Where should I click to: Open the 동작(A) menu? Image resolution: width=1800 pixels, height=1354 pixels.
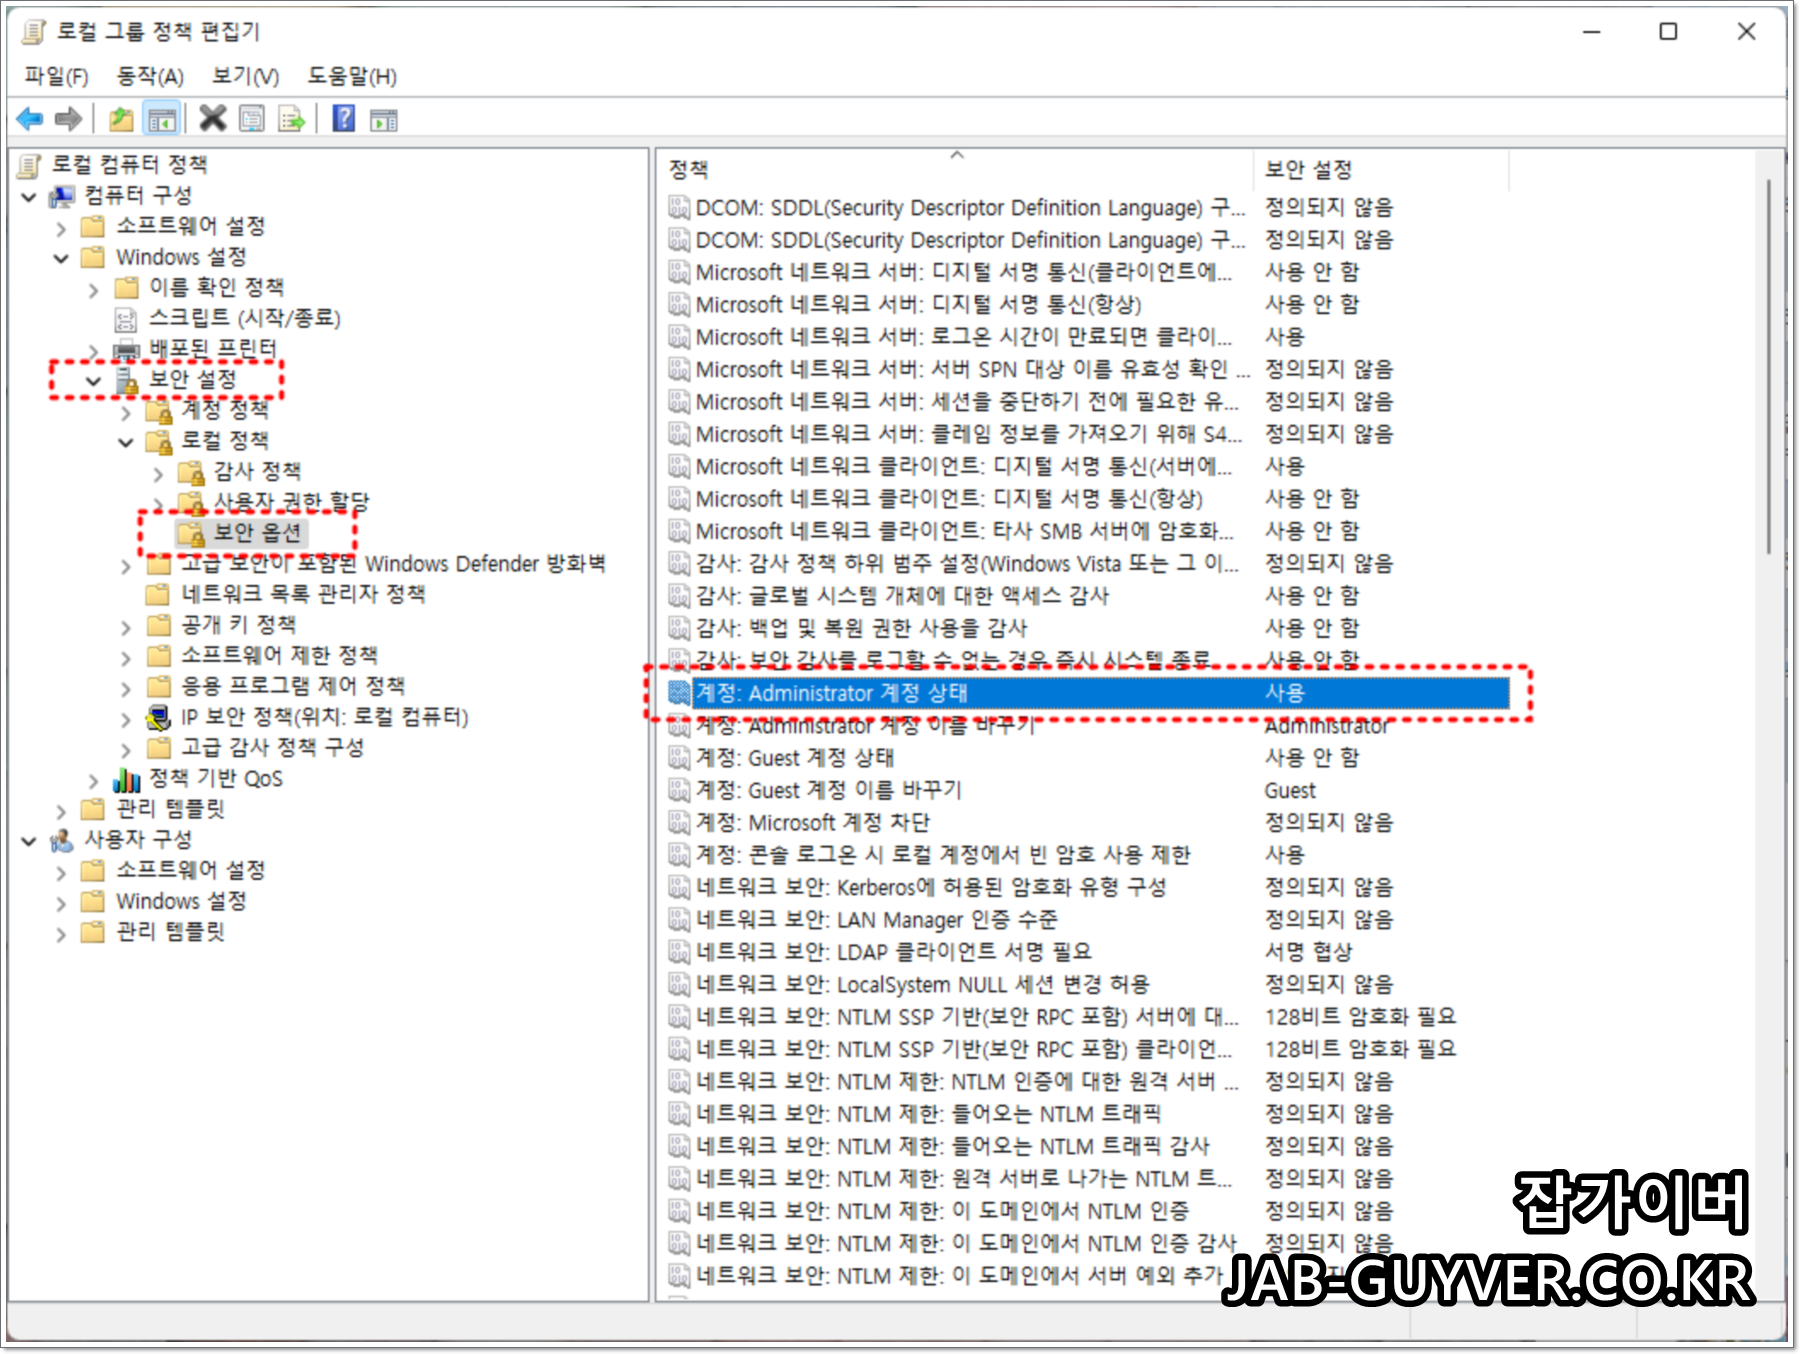(x=150, y=76)
